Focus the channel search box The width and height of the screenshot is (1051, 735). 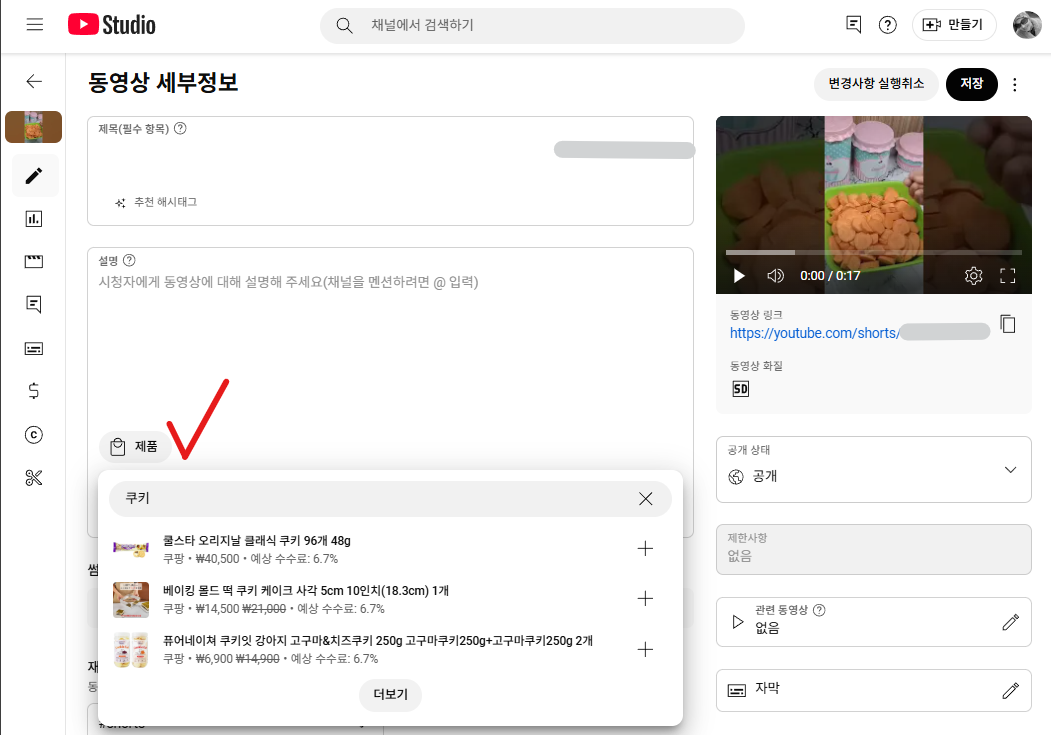pyautogui.click(x=532, y=25)
